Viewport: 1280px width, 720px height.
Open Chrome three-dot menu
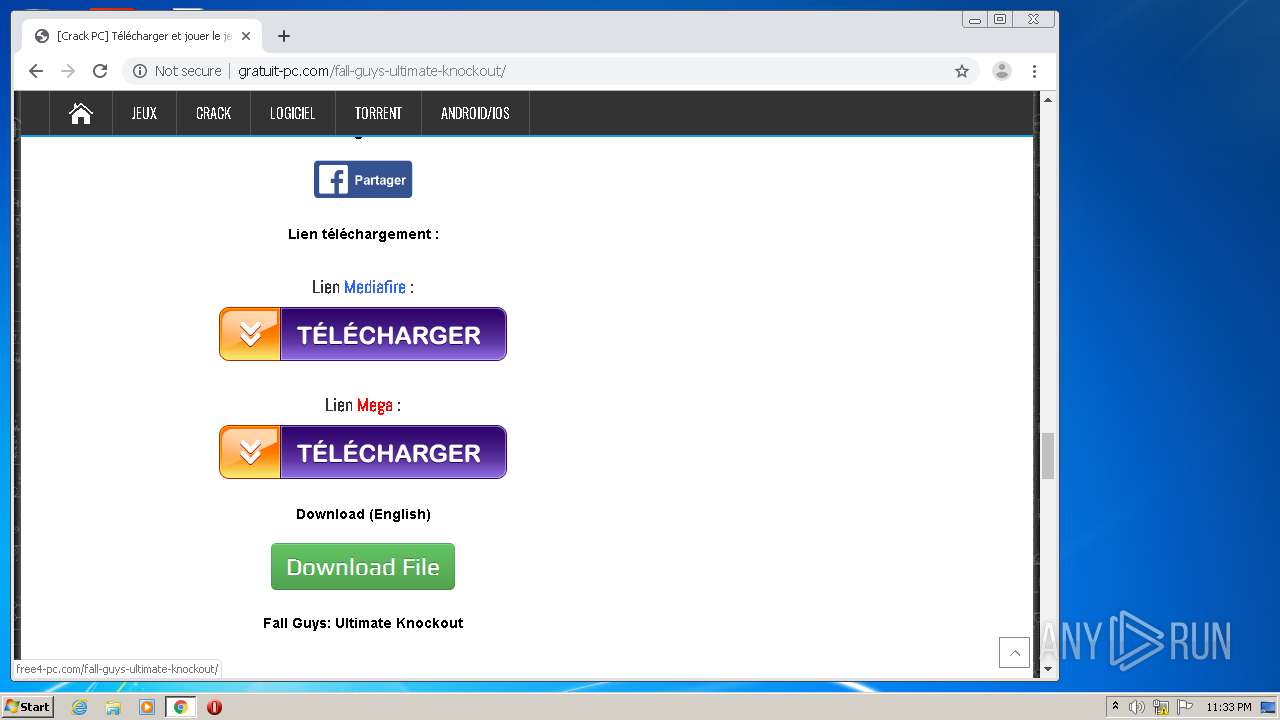(x=1034, y=71)
